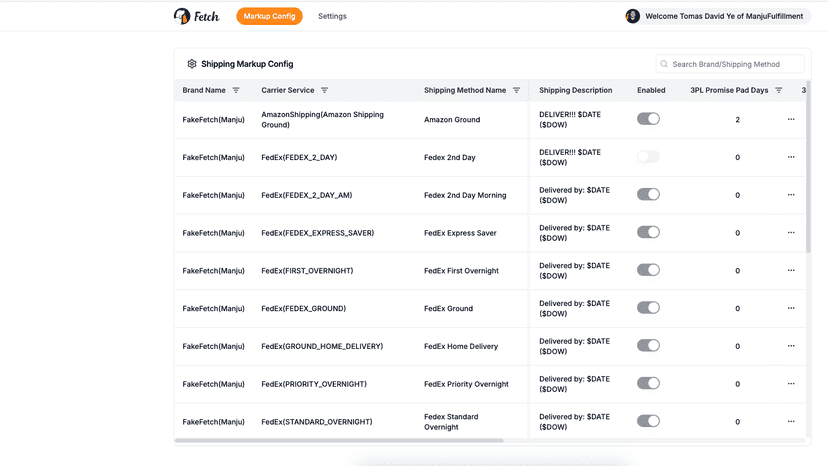Select the AmazonShipping(Amazon Shipping Ground) cell
Image resolution: width=828 pixels, height=466 pixels.
[x=323, y=119]
